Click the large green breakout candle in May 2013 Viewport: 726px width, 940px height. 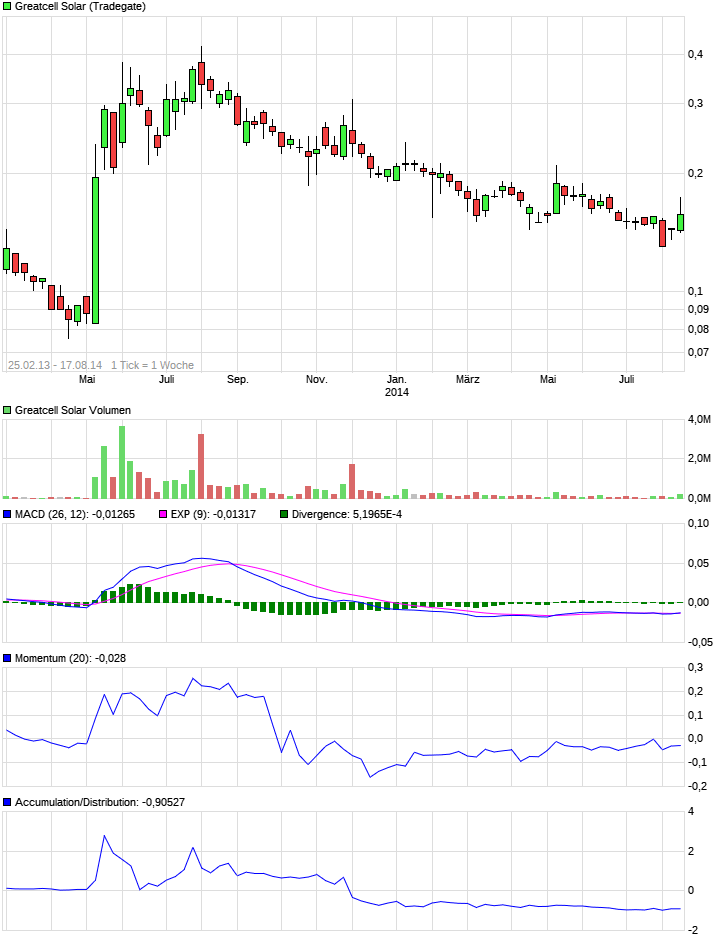[x=95, y=251]
